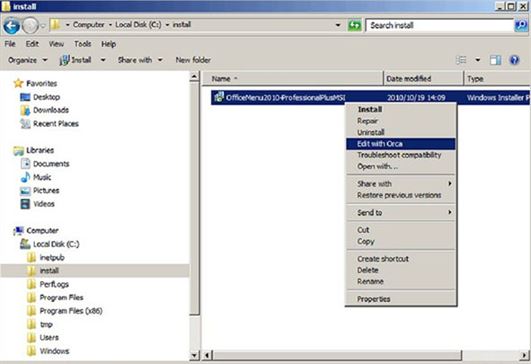Click the Install toolbar button
Screen dimensions: 531x364
(x=76, y=60)
